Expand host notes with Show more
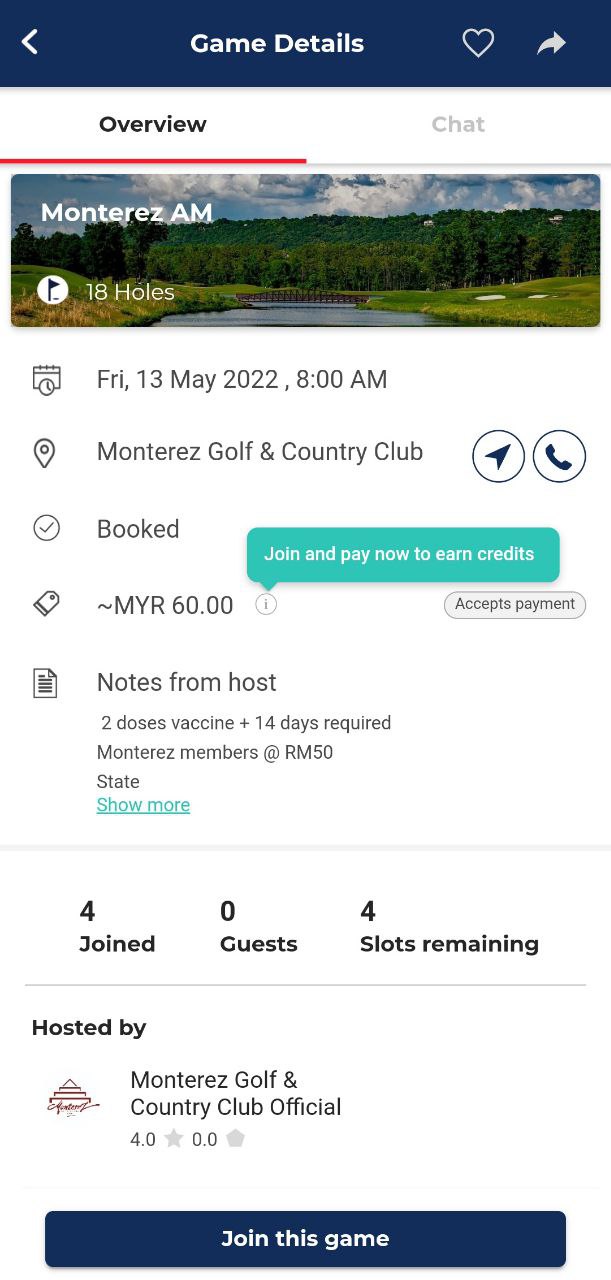Image resolution: width=611 pixels, height=1280 pixels. pos(143,805)
